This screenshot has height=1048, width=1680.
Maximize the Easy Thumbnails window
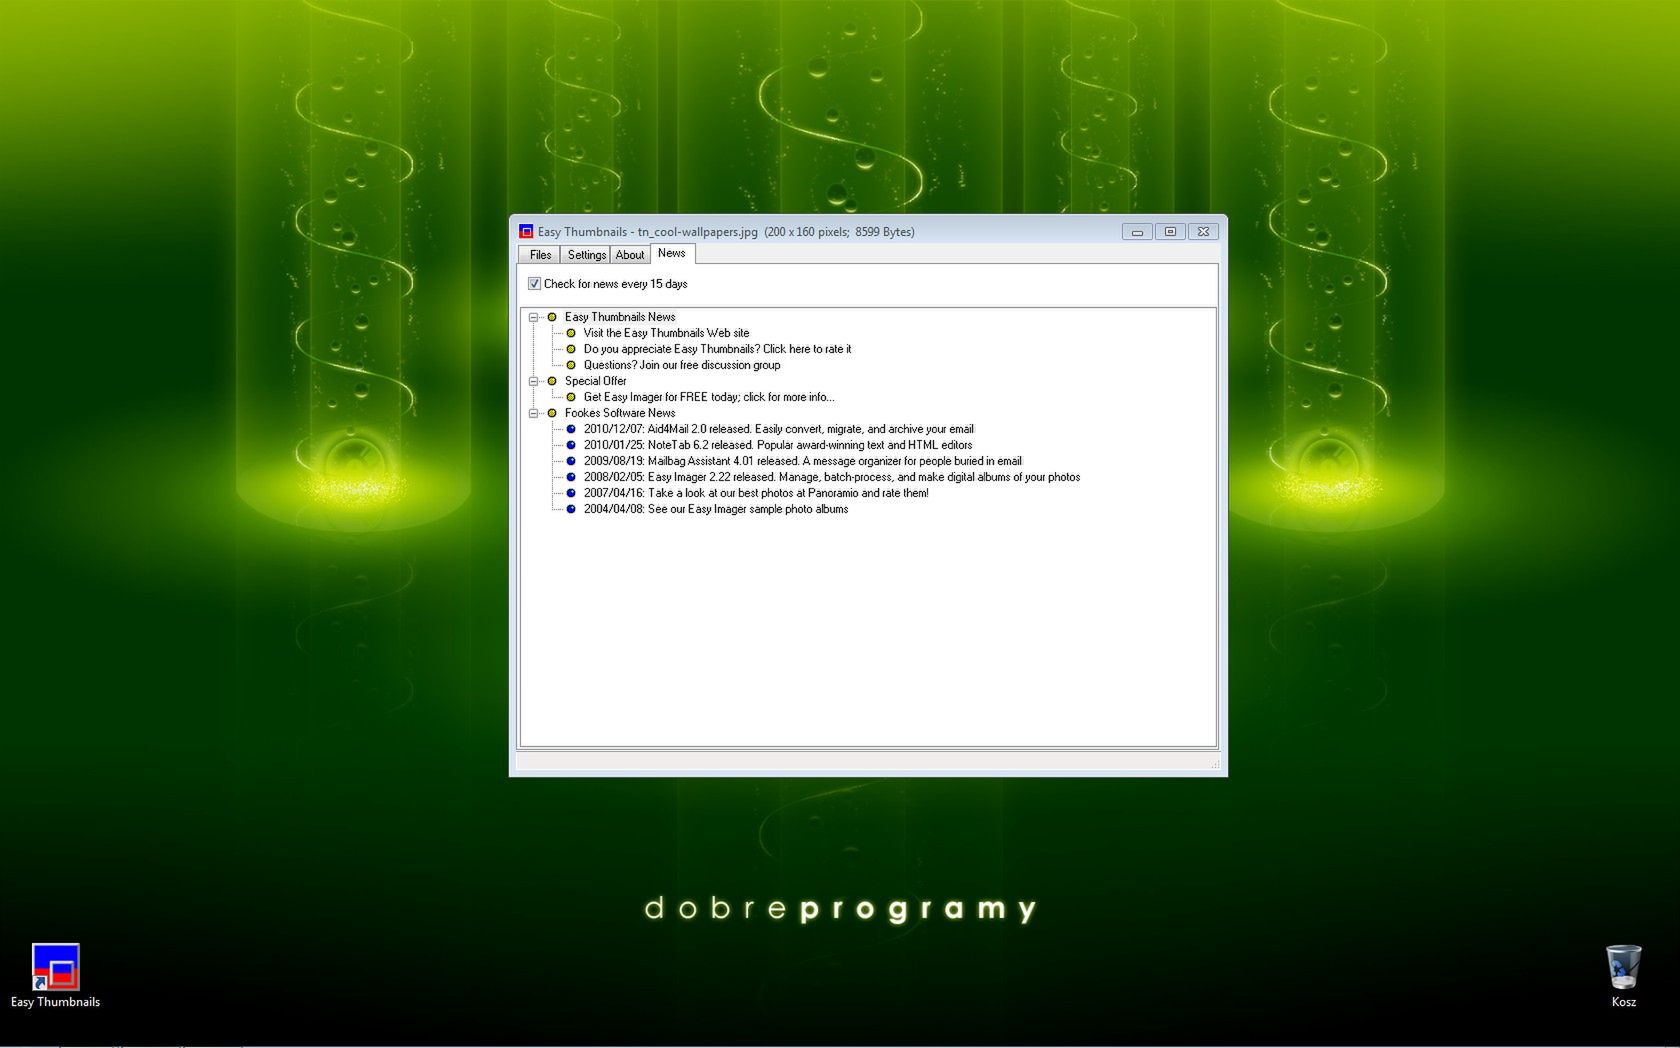pyautogui.click(x=1170, y=232)
